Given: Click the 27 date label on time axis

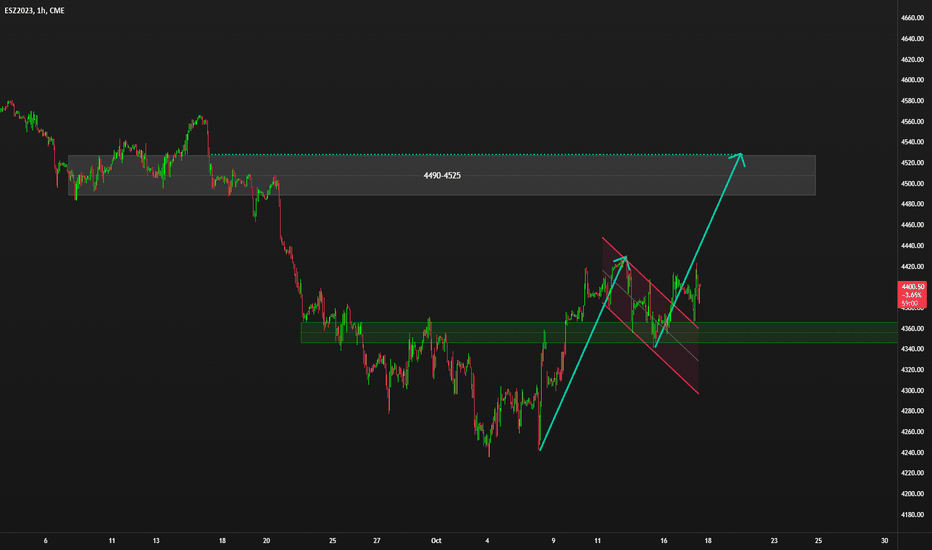Looking at the screenshot, I should [x=377, y=540].
